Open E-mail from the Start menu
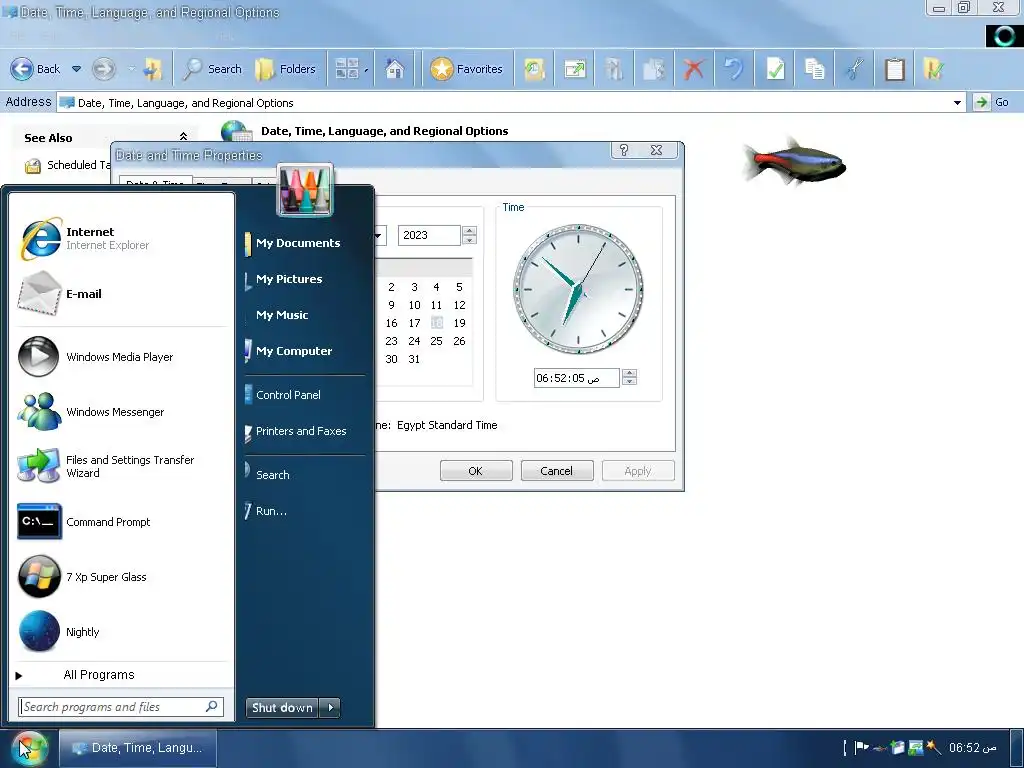The width and height of the screenshot is (1024, 768). pyautogui.click(x=121, y=294)
